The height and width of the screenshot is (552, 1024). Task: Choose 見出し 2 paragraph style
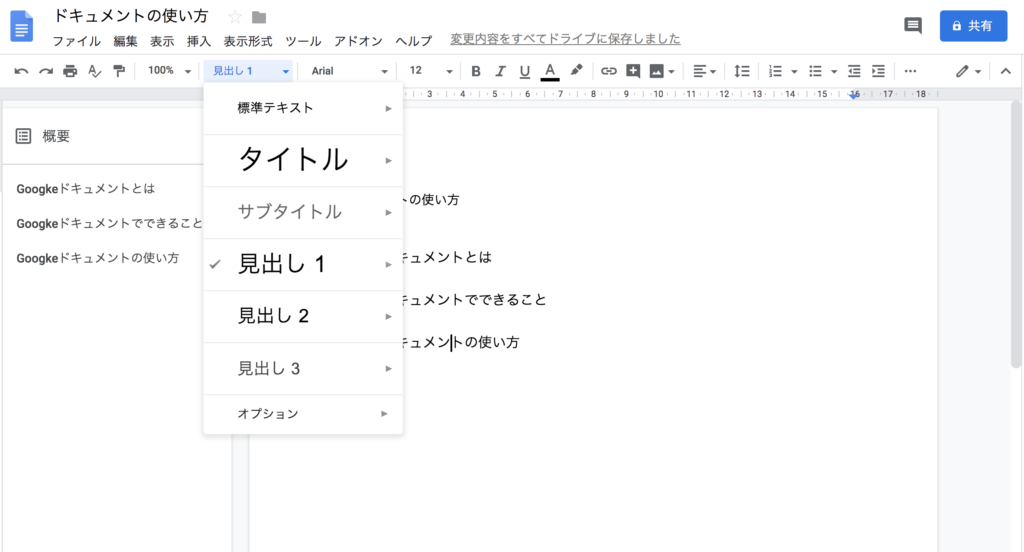303,316
